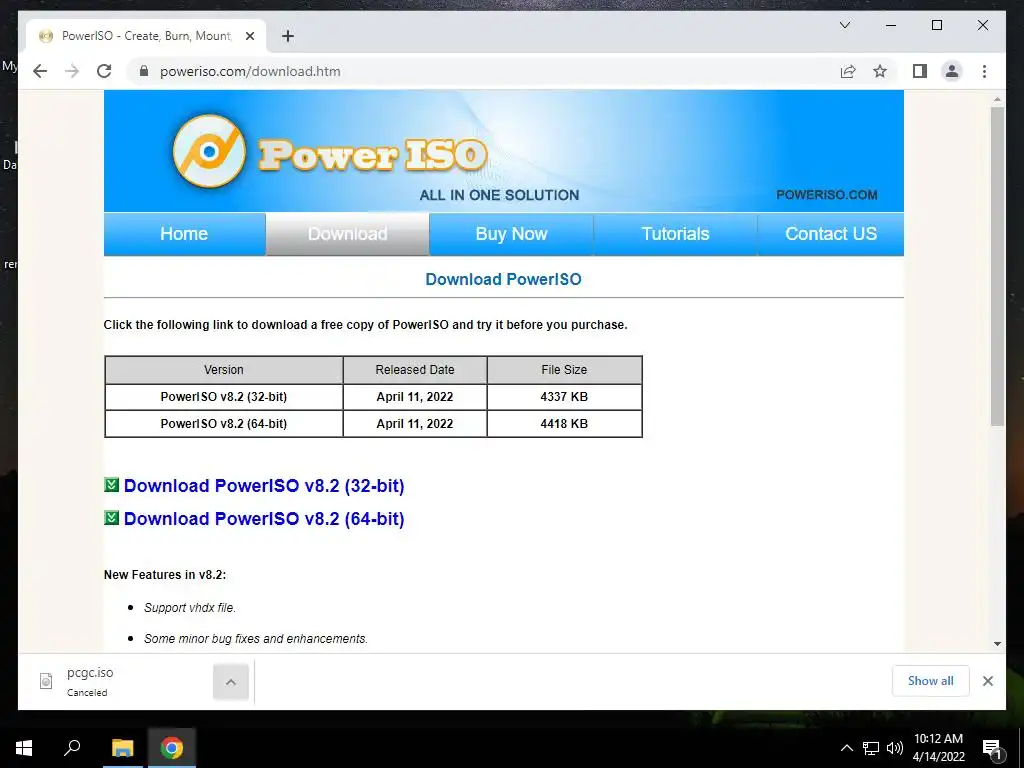Click the browser Forward arrow
Screen dimensions: 1024x768
pyautogui.click(x=72, y=71)
